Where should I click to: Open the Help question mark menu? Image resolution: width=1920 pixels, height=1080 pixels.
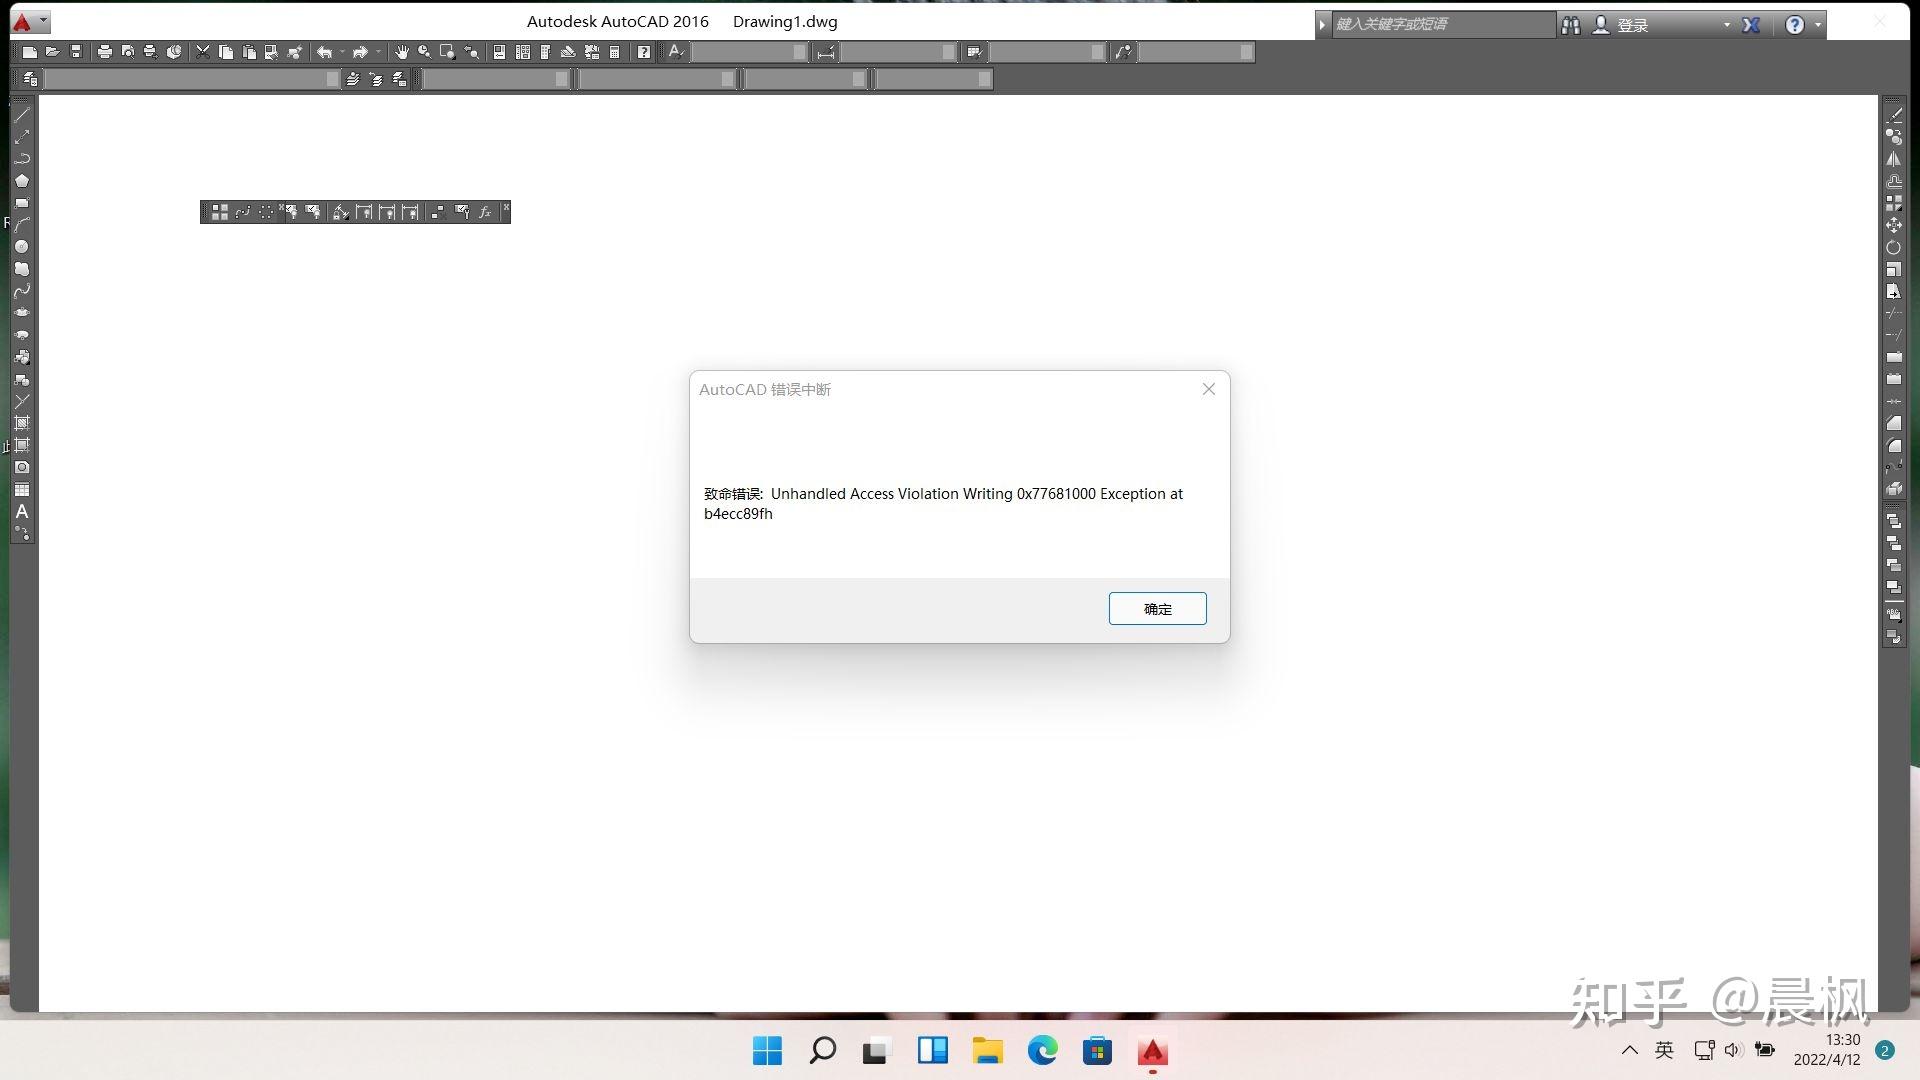[x=1795, y=25]
